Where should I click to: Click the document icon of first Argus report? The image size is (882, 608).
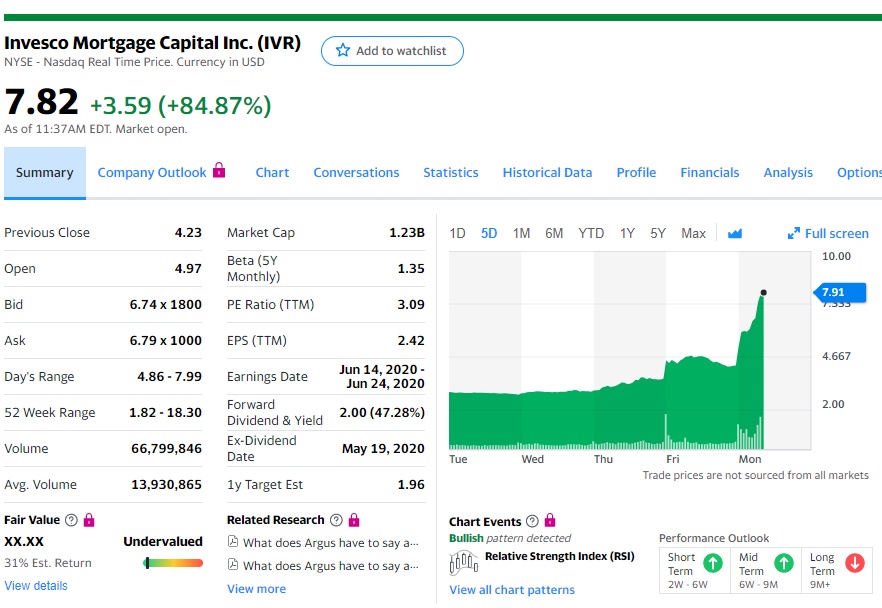[x=232, y=542]
